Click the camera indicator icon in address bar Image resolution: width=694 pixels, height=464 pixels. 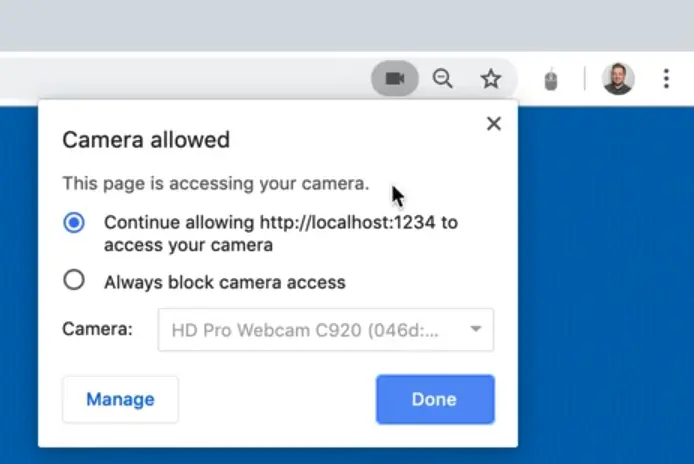[394, 79]
